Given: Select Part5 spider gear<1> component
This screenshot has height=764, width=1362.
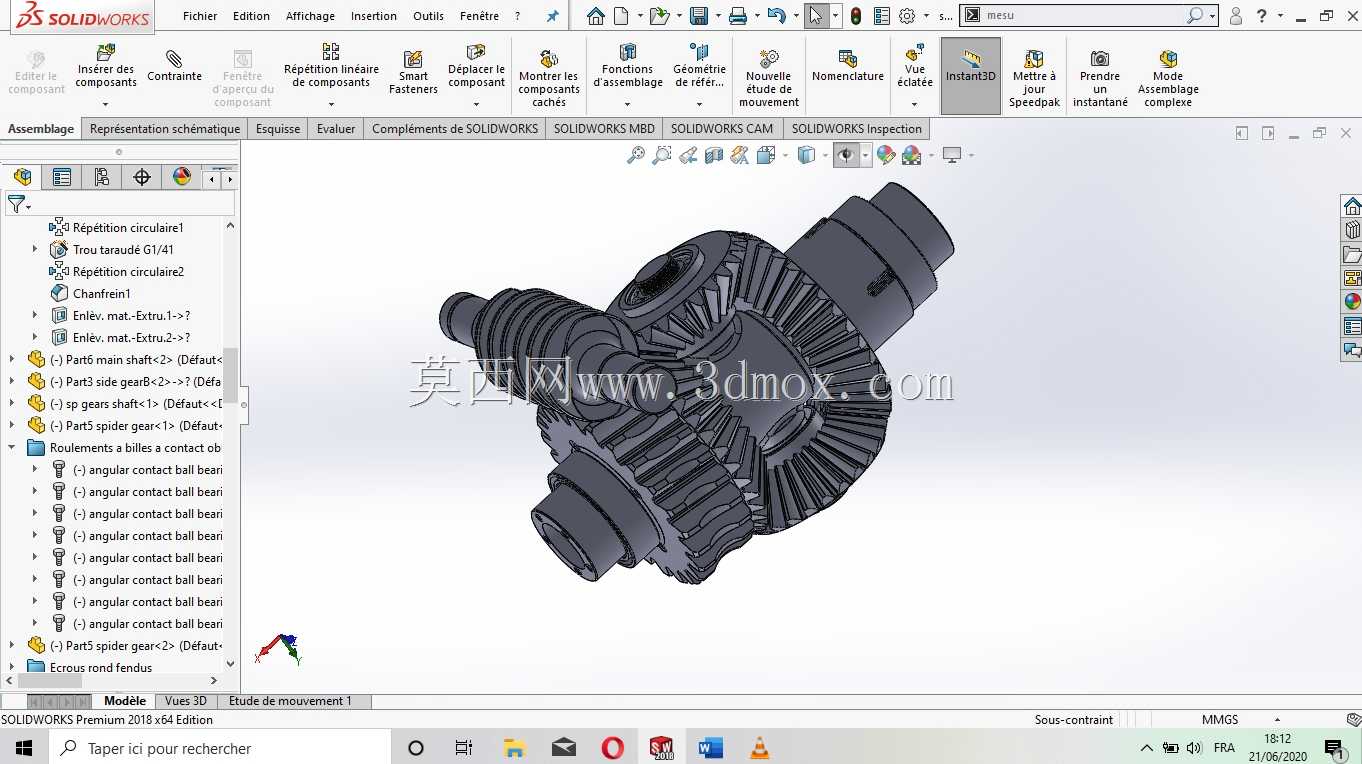Looking at the screenshot, I should pos(135,426).
